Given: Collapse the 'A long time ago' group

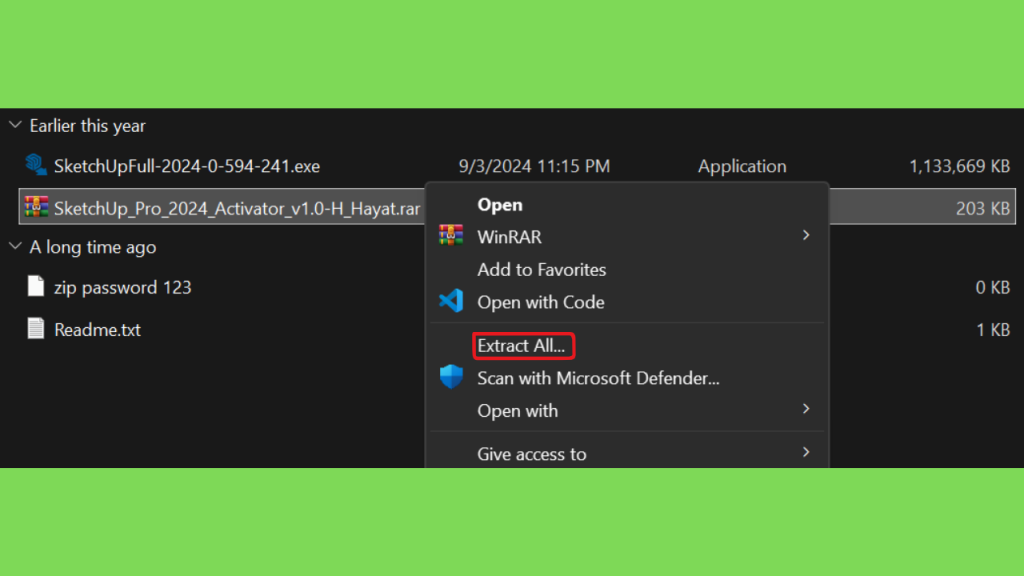Looking at the screenshot, I should [15, 246].
